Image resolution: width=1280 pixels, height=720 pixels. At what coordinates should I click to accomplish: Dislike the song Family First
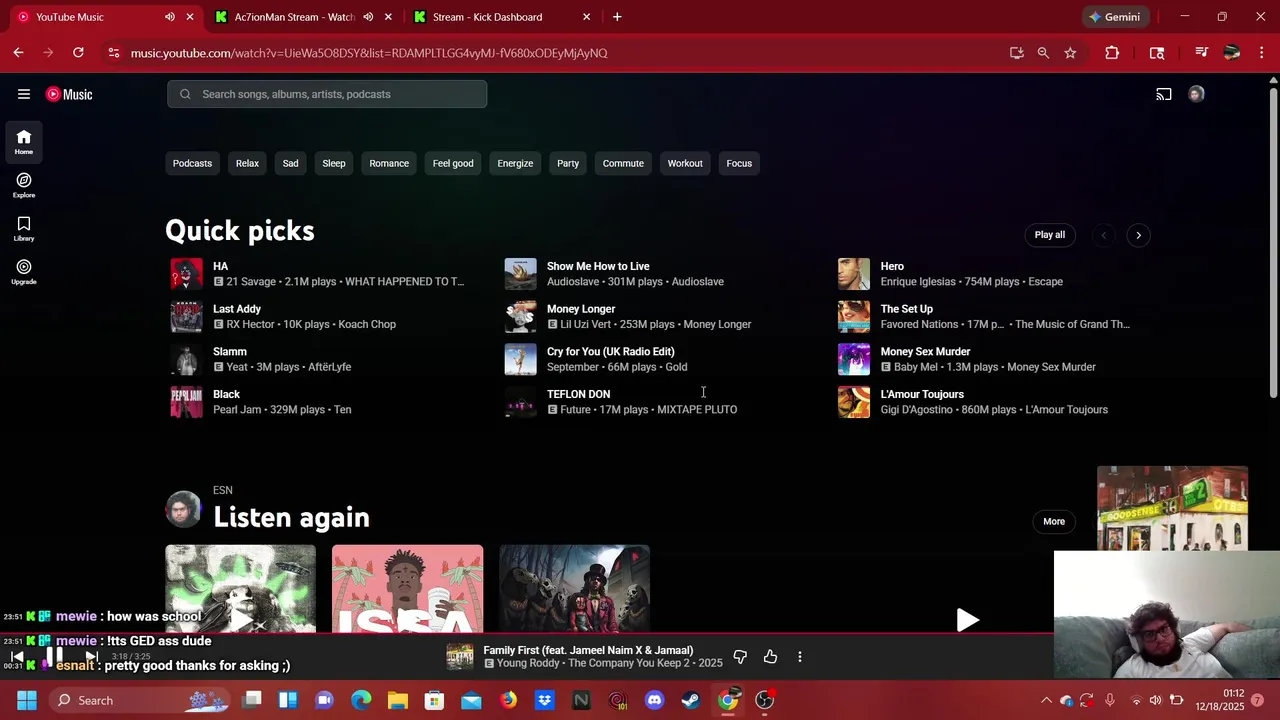pos(740,657)
